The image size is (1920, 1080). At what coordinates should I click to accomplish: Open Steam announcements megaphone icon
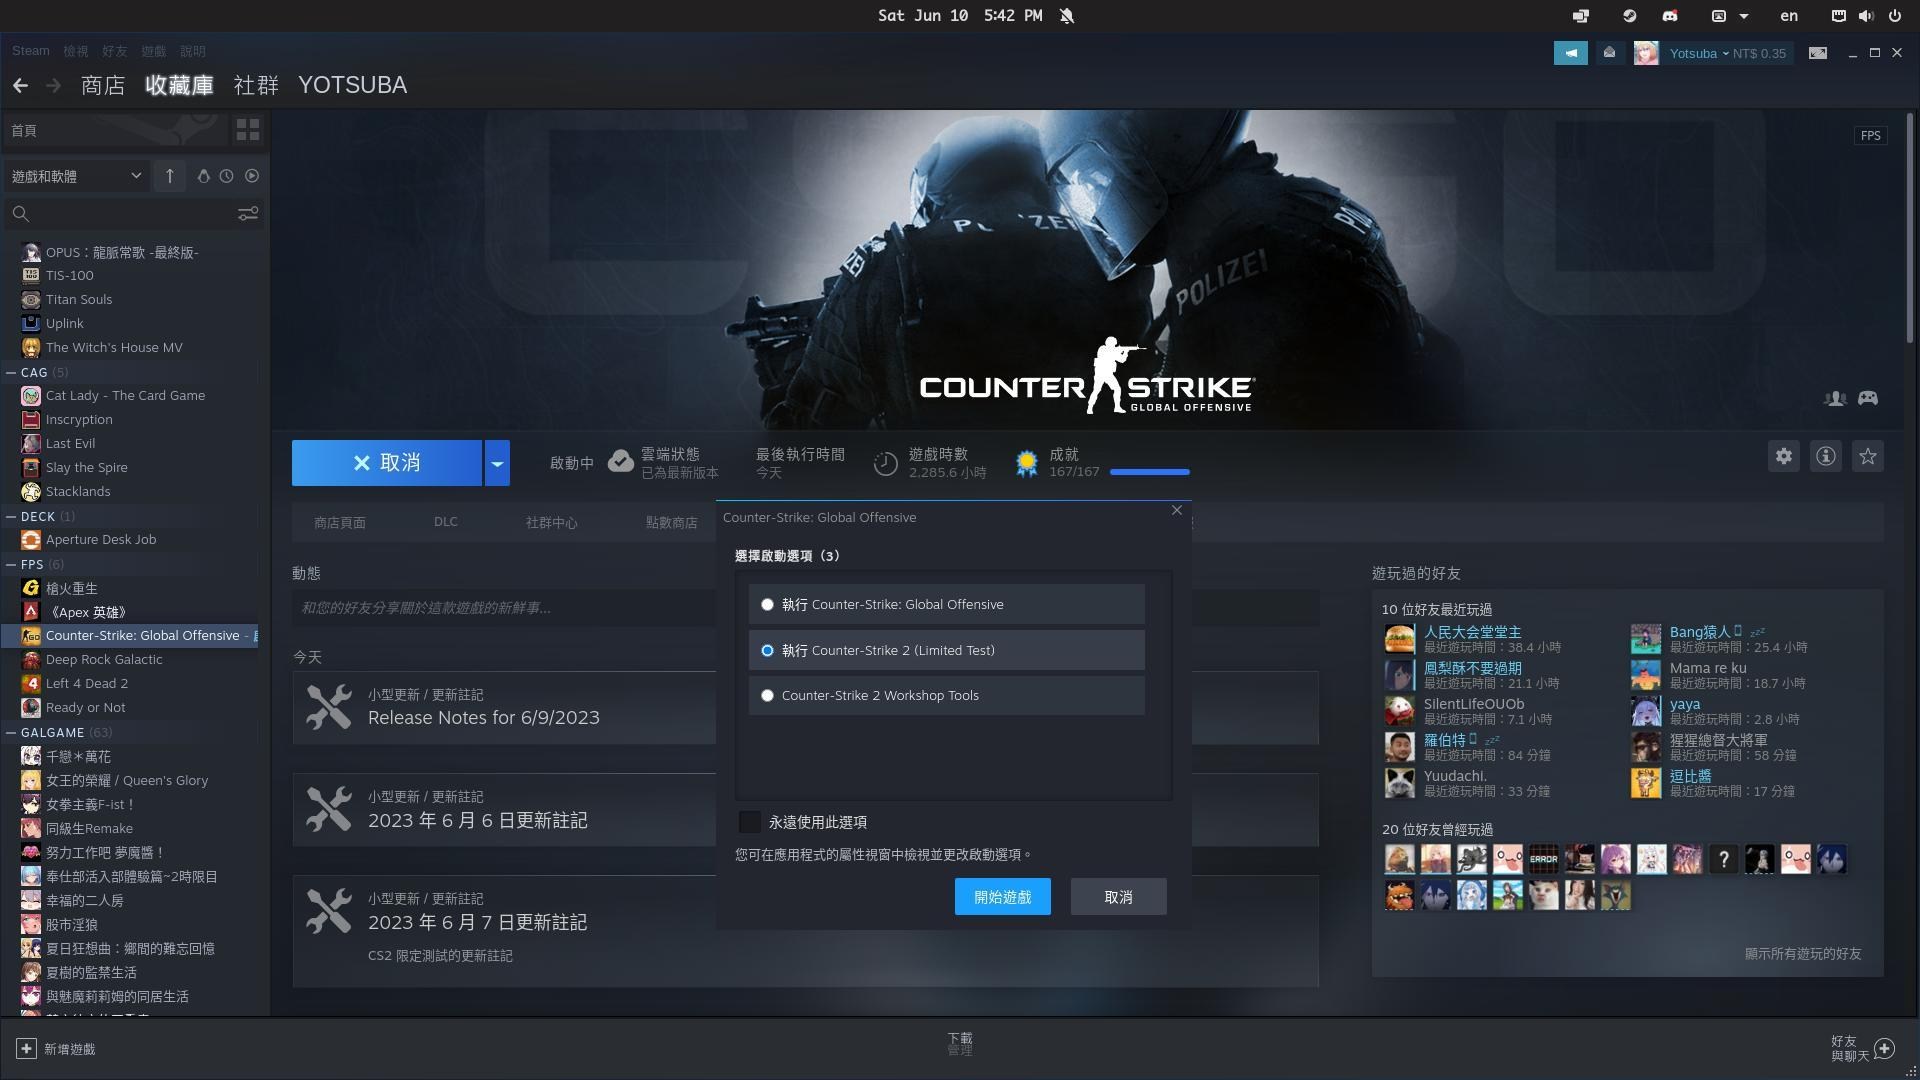point(1570,53)
